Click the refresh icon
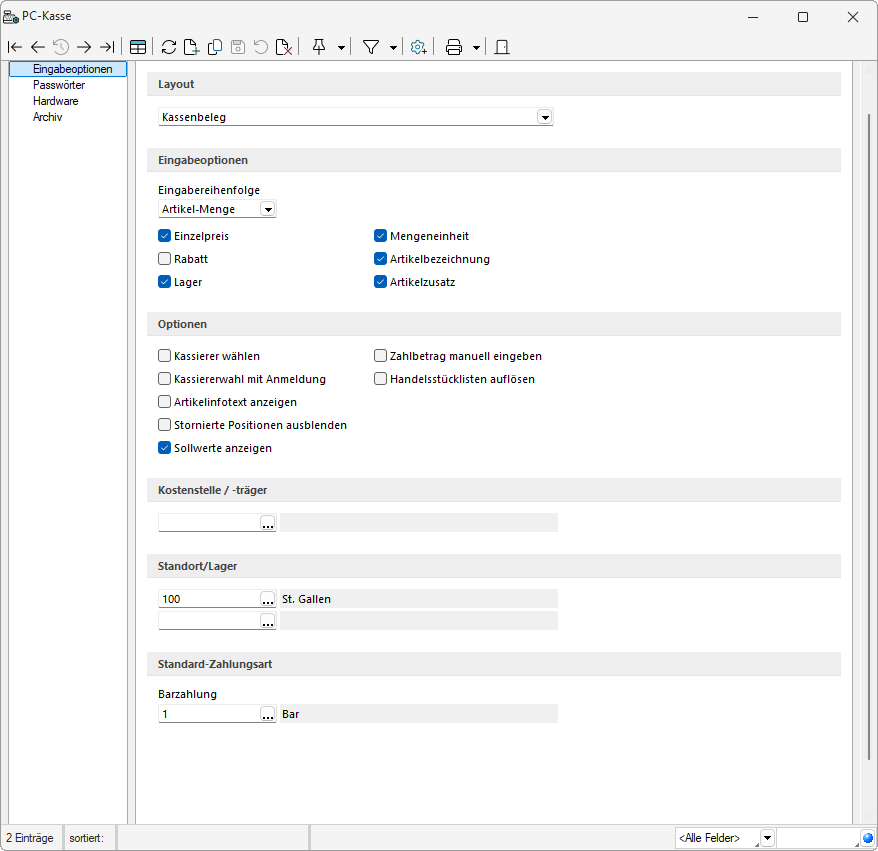 (168, 47)
